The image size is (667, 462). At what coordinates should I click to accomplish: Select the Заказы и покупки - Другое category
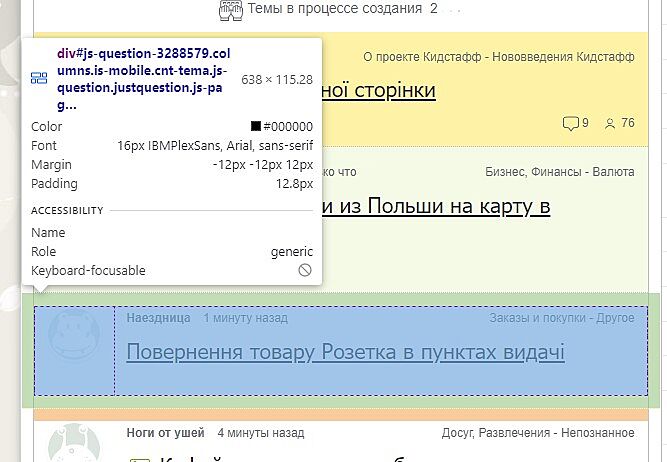(x=561, y=318)
